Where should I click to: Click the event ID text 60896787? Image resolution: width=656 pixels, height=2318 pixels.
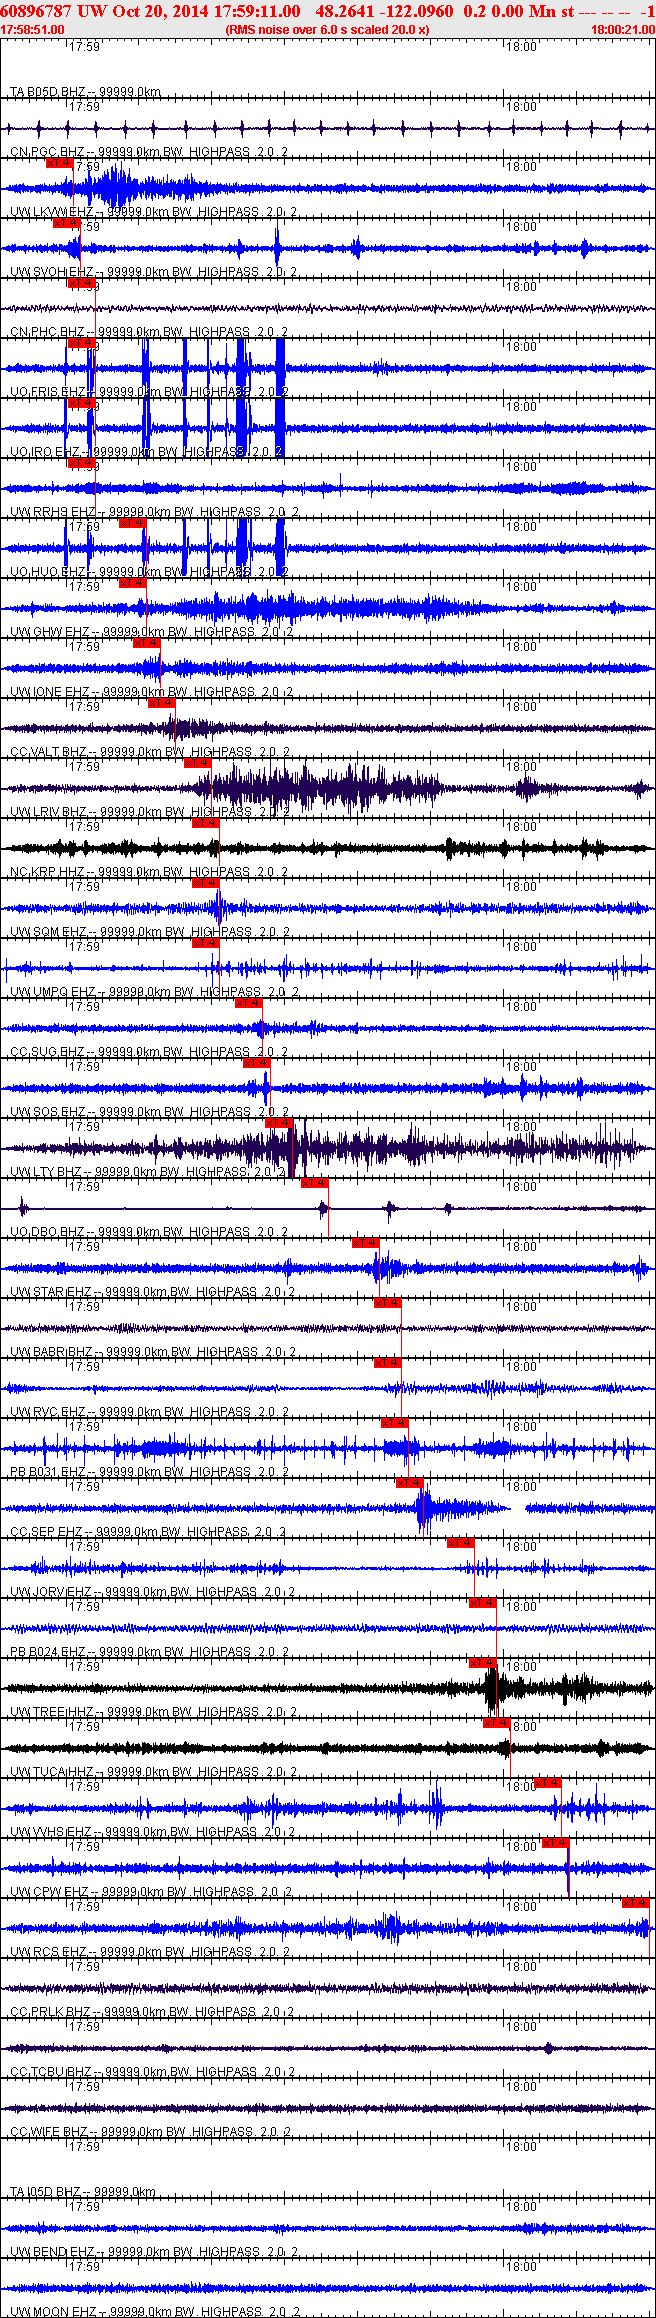point(36,11)
